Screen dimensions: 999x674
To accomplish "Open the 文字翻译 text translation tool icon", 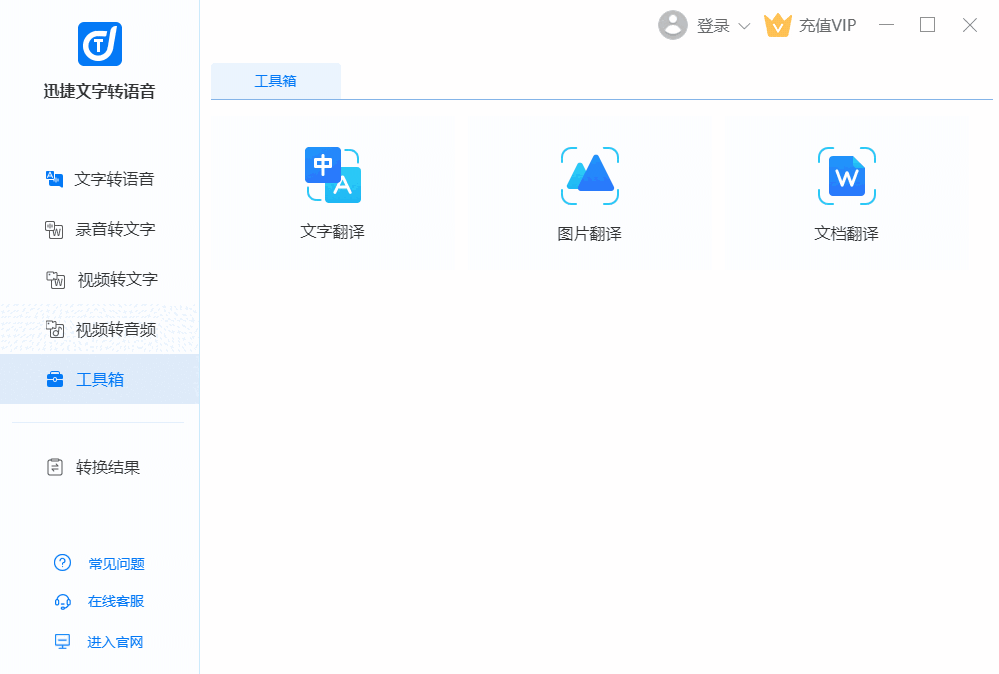I will point(333,176).
